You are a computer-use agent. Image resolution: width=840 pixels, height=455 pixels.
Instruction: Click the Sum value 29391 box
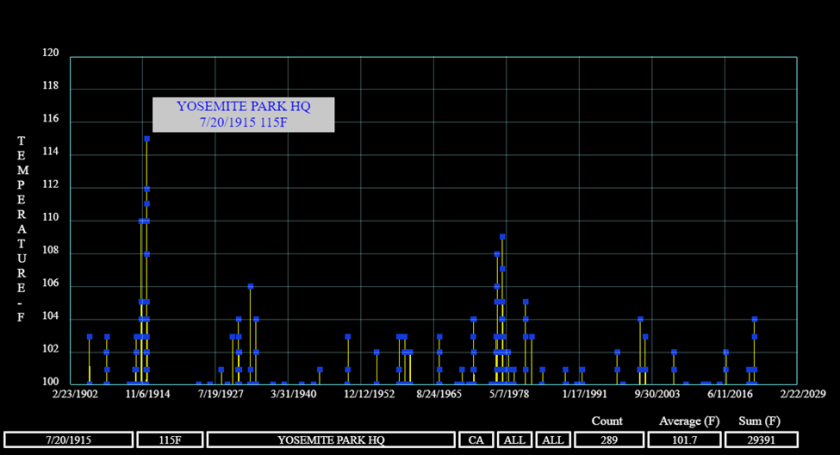(766, 440)
